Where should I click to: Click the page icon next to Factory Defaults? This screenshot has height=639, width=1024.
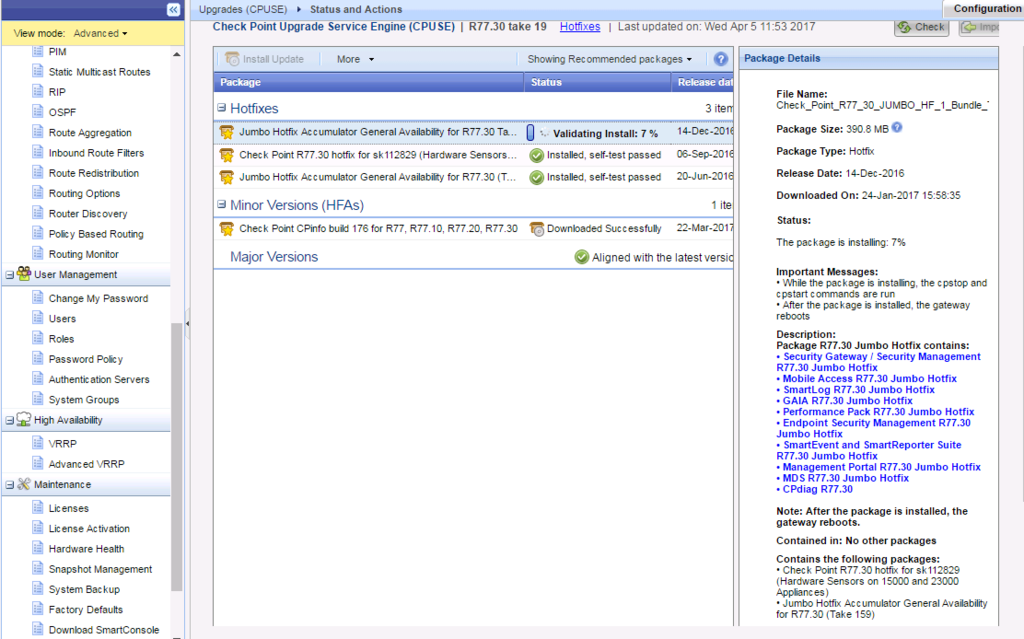point(38,609)
